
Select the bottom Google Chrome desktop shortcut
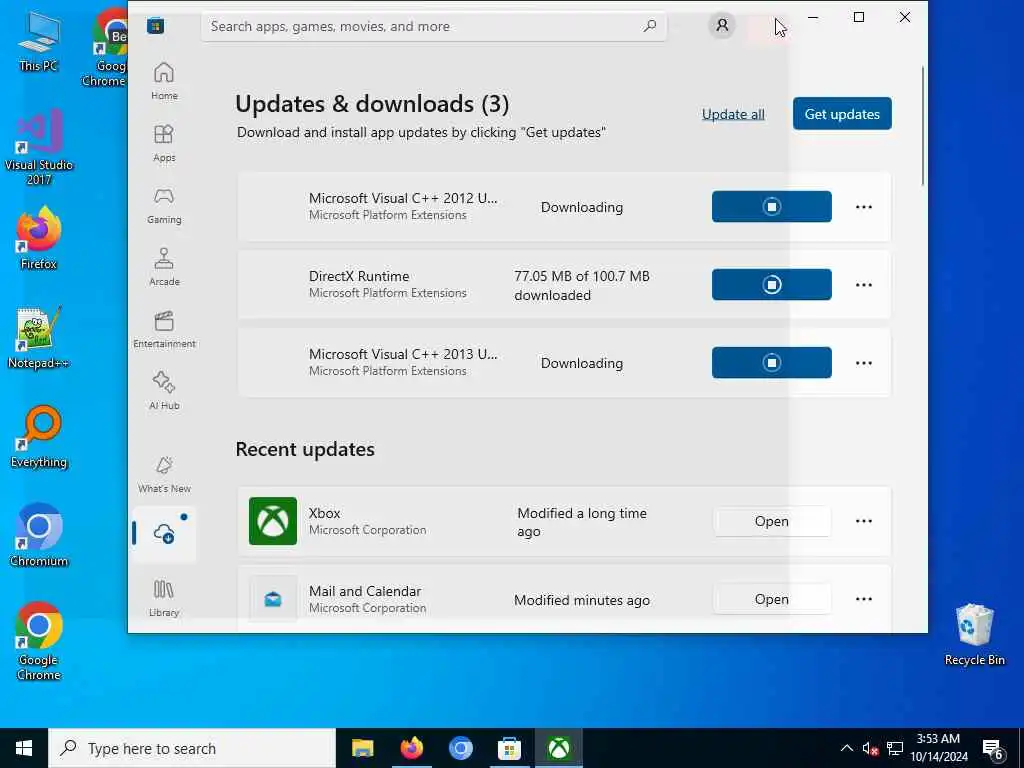coord(39,641)
